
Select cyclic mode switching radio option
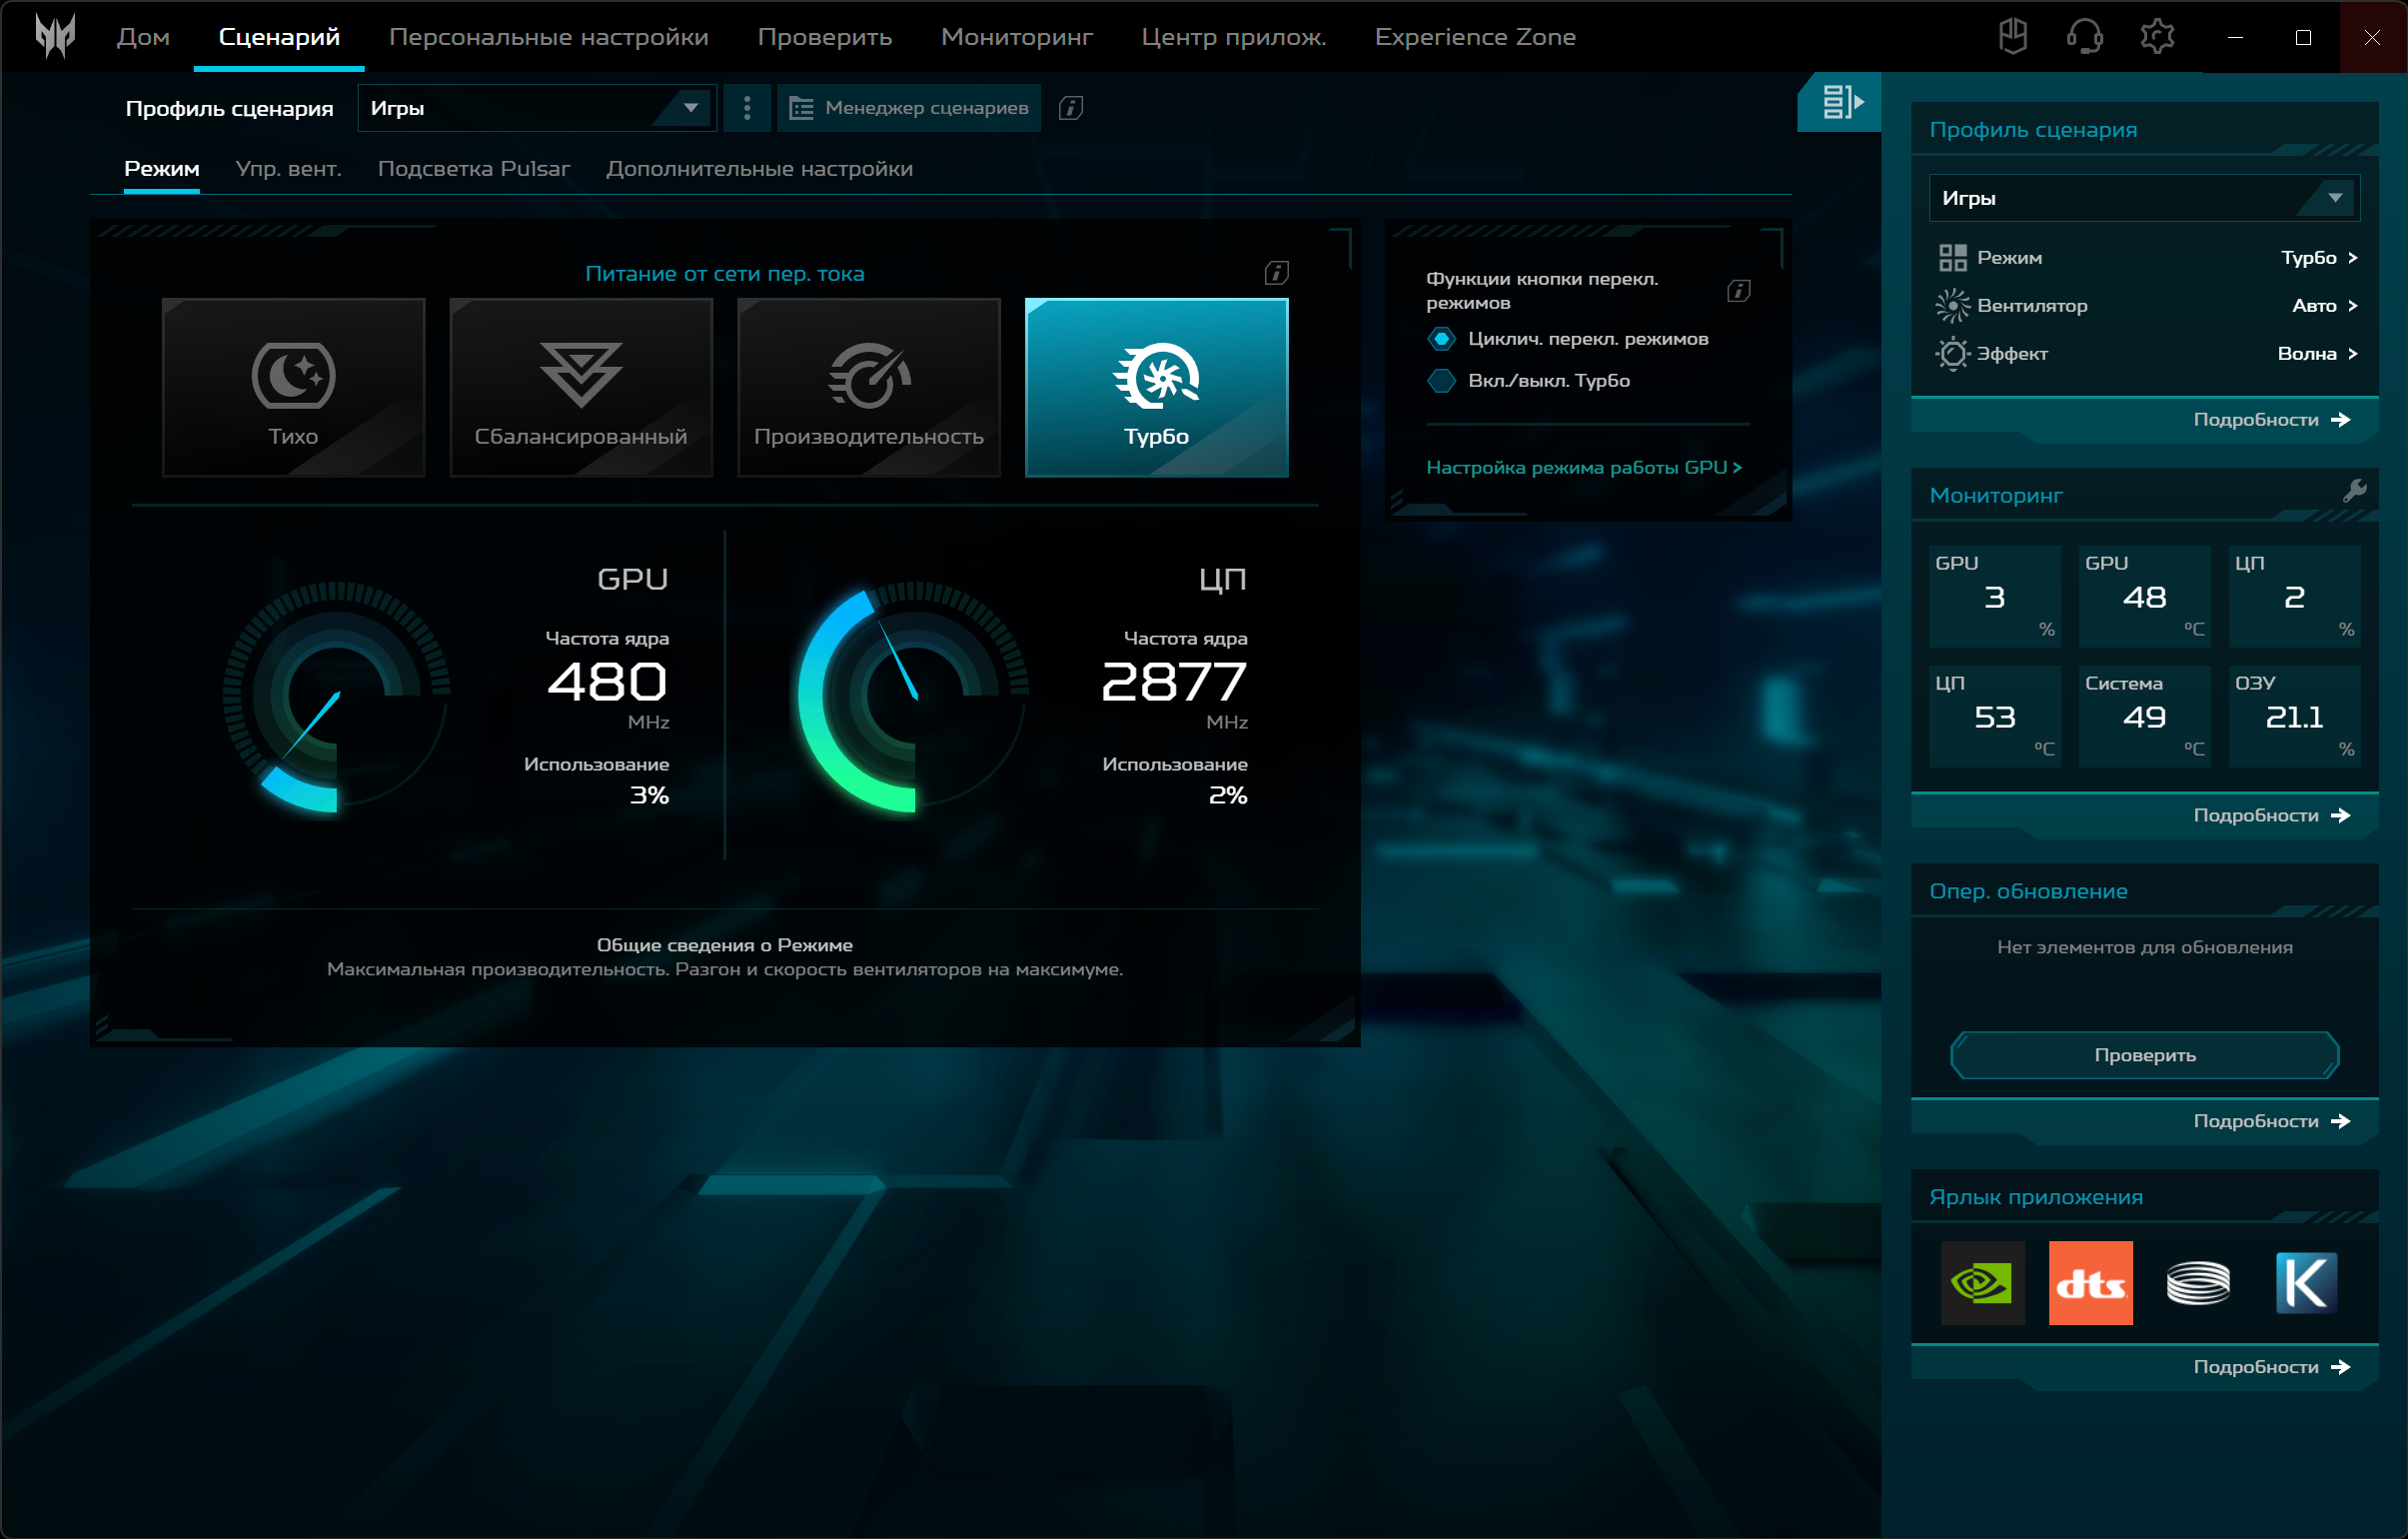click(1441, 339)
